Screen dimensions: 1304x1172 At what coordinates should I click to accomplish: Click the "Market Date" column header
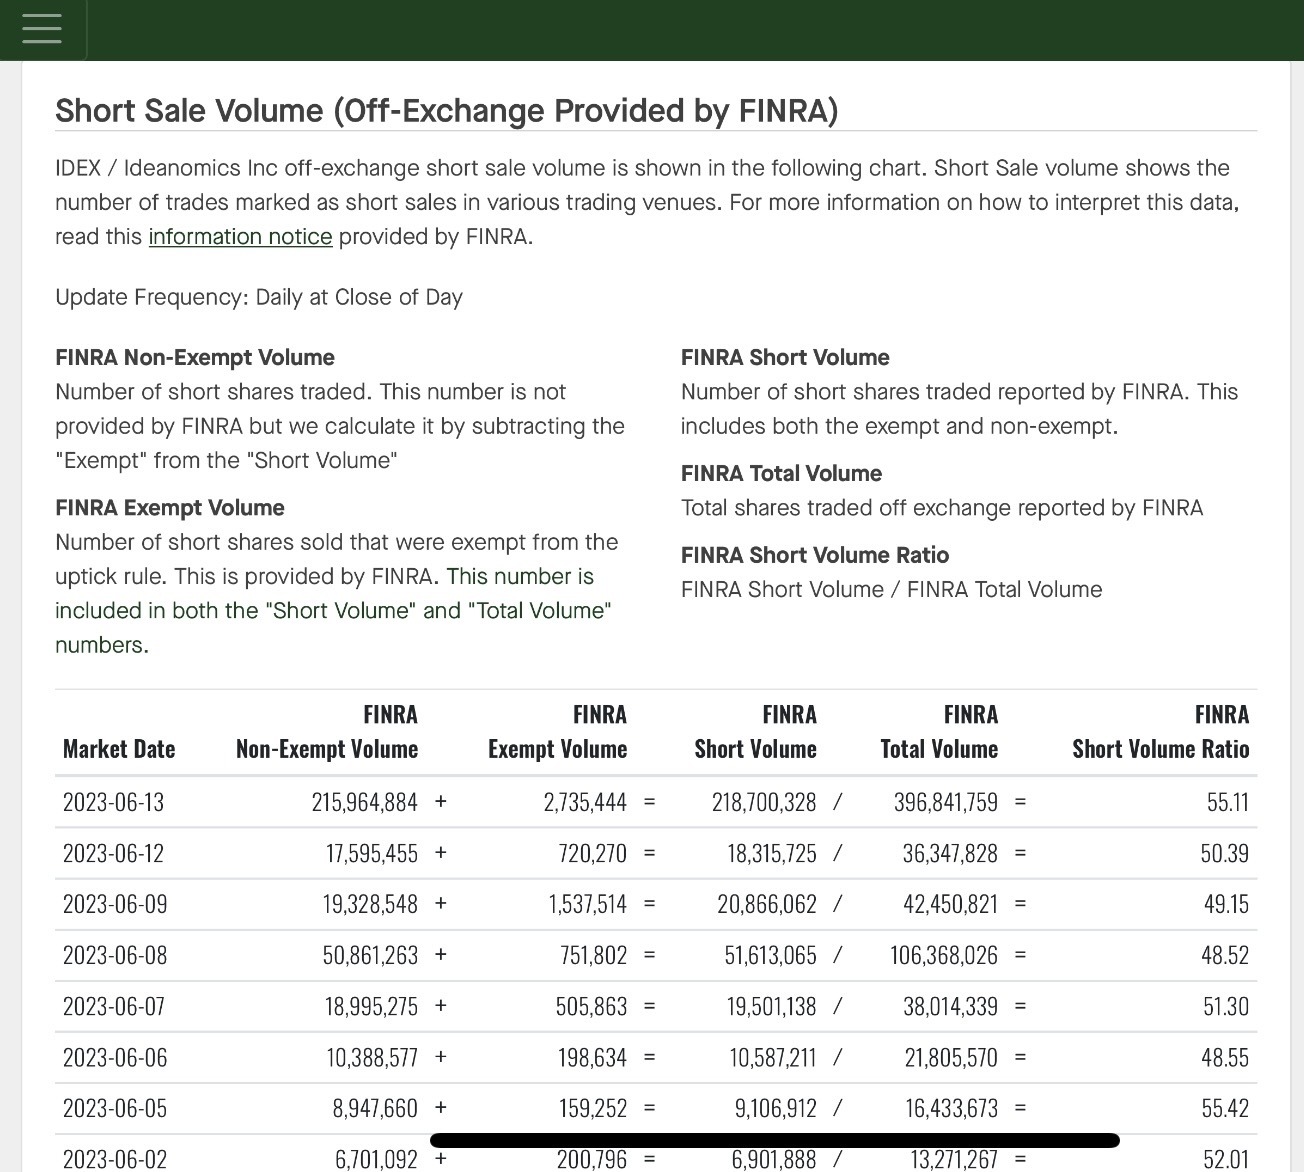[x=119, y=749]
